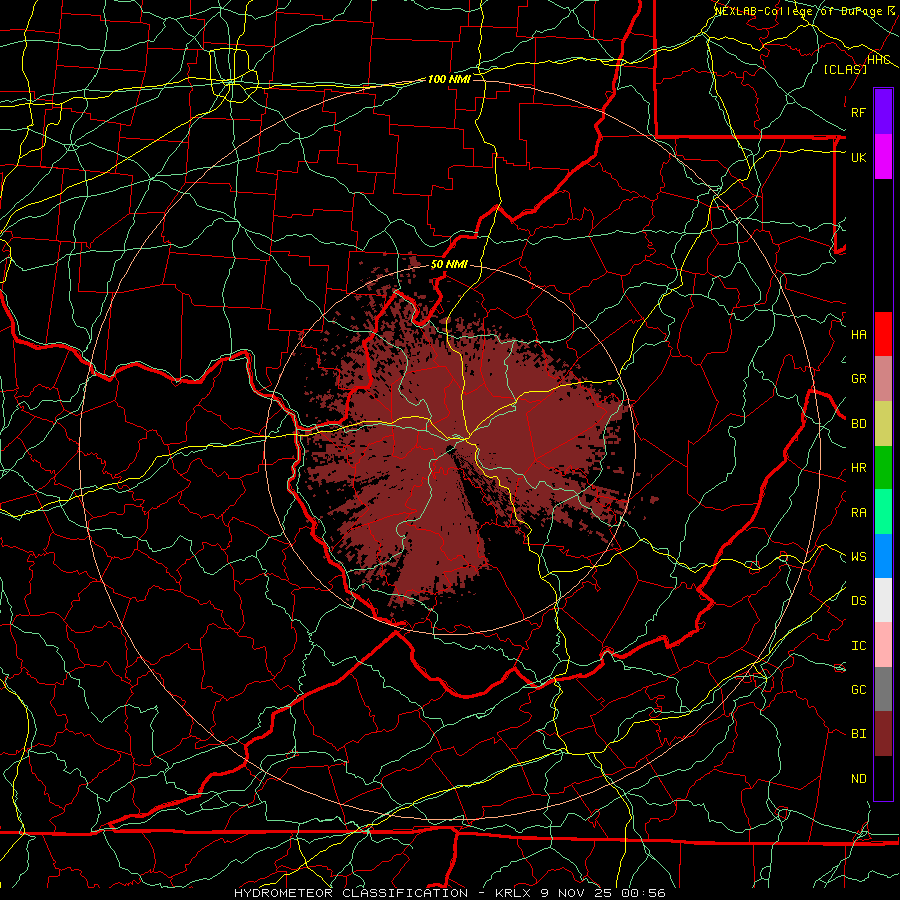
Task: Pick the RA light green legend swatch
Action: [883, 512]
